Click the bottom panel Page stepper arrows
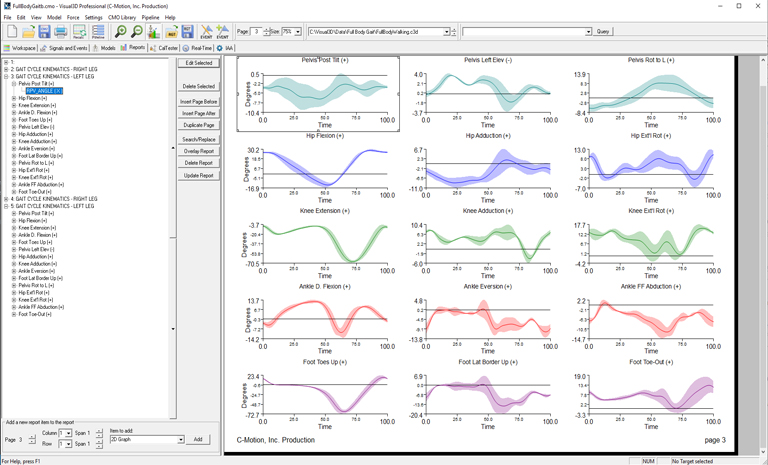768x465 pixels. click(32, 440)
